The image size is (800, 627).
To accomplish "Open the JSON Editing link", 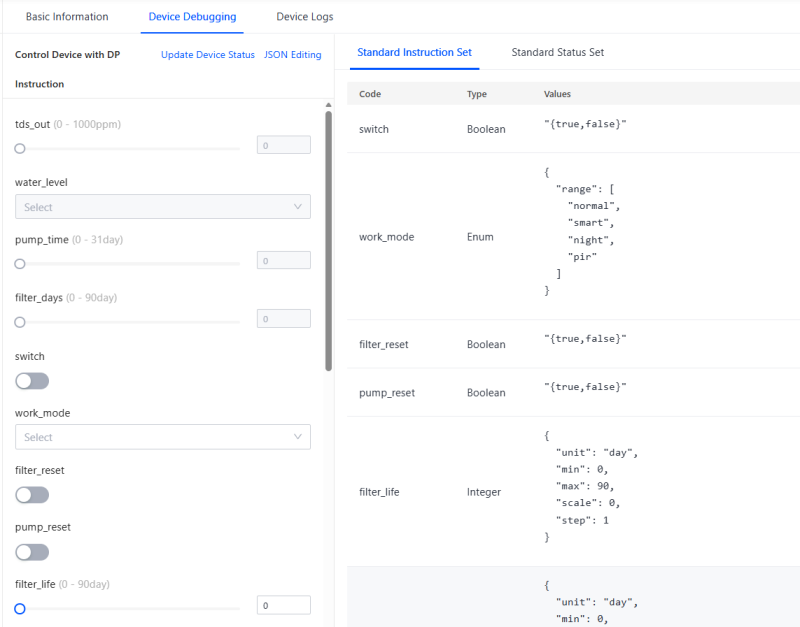I will (292, 55).
